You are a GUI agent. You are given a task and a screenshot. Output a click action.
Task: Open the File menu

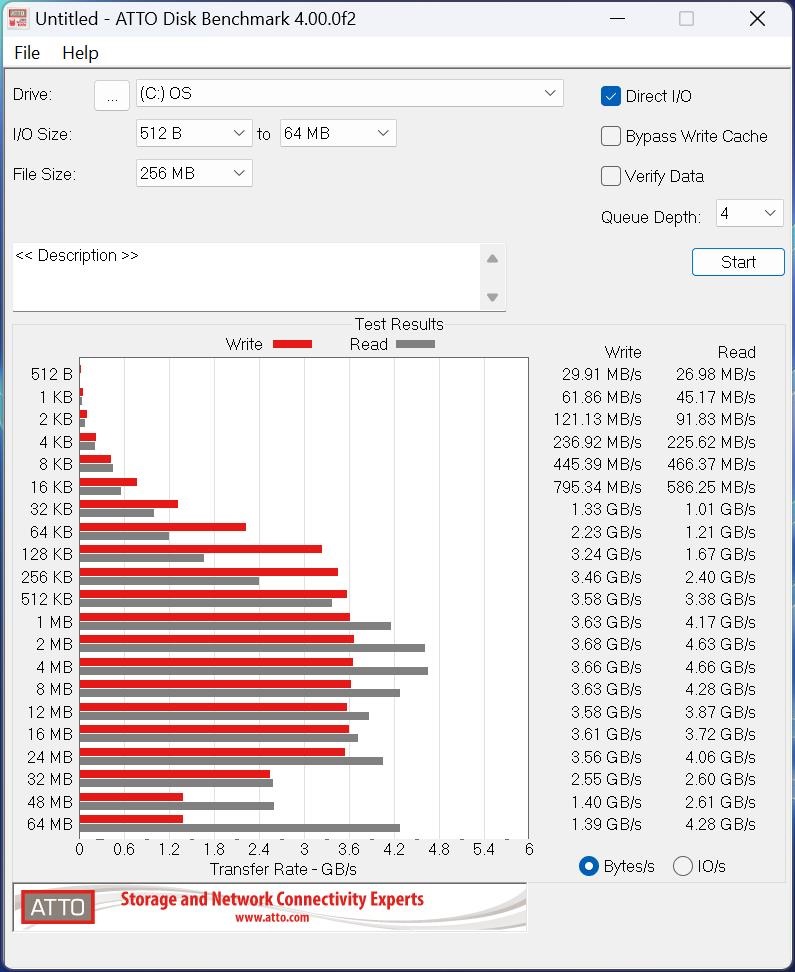[27, 53]
